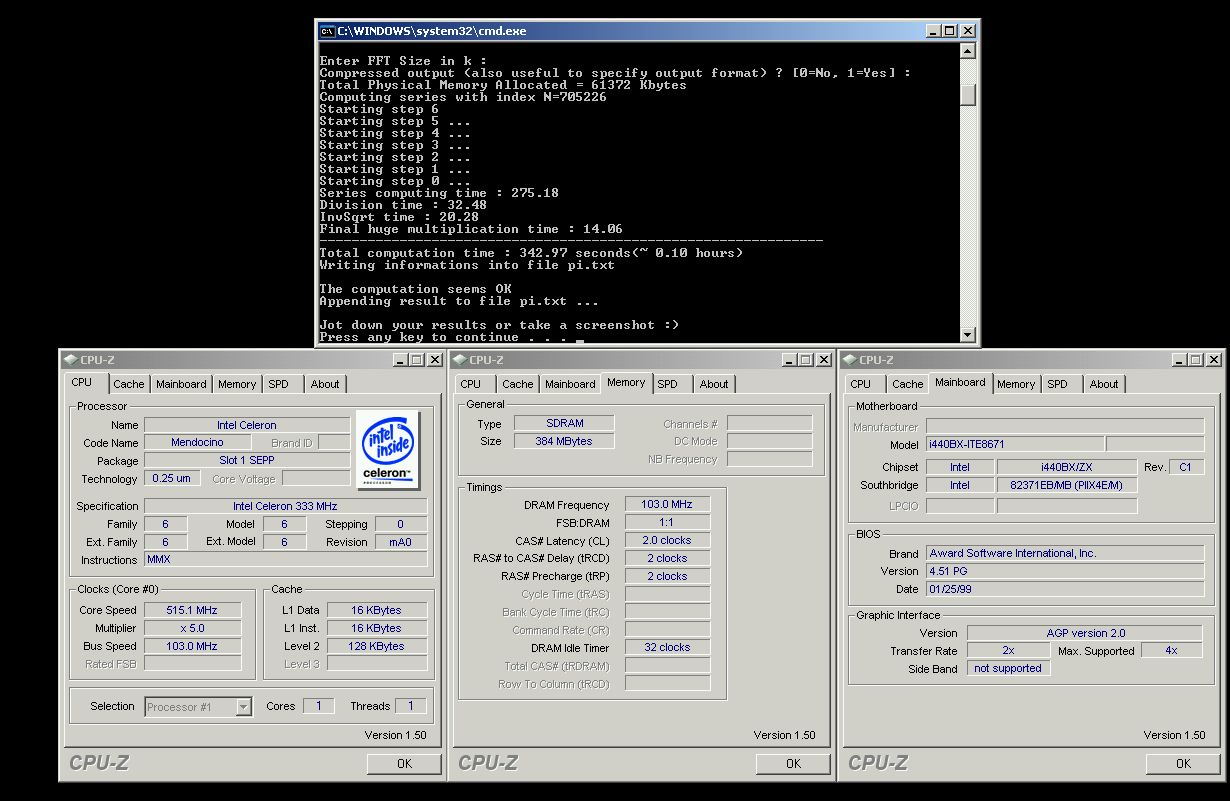Close the right CPU-Z window

click(x=1214, y=360)
